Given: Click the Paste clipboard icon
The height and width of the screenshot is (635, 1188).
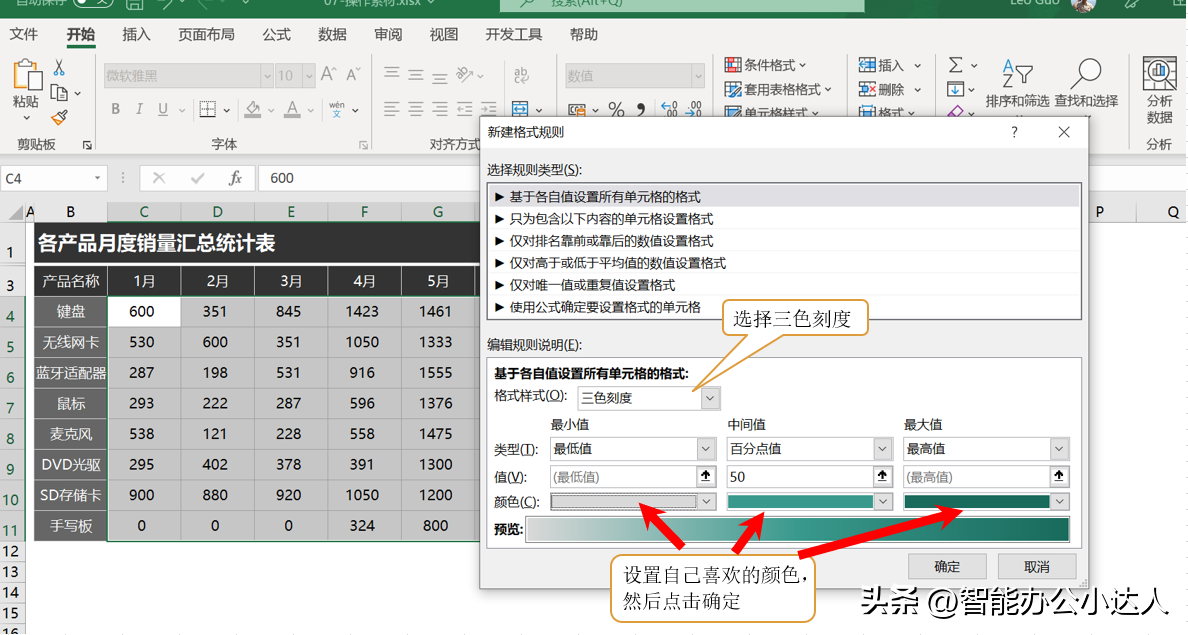Looking at the screenshot, I should pos(27,76).
